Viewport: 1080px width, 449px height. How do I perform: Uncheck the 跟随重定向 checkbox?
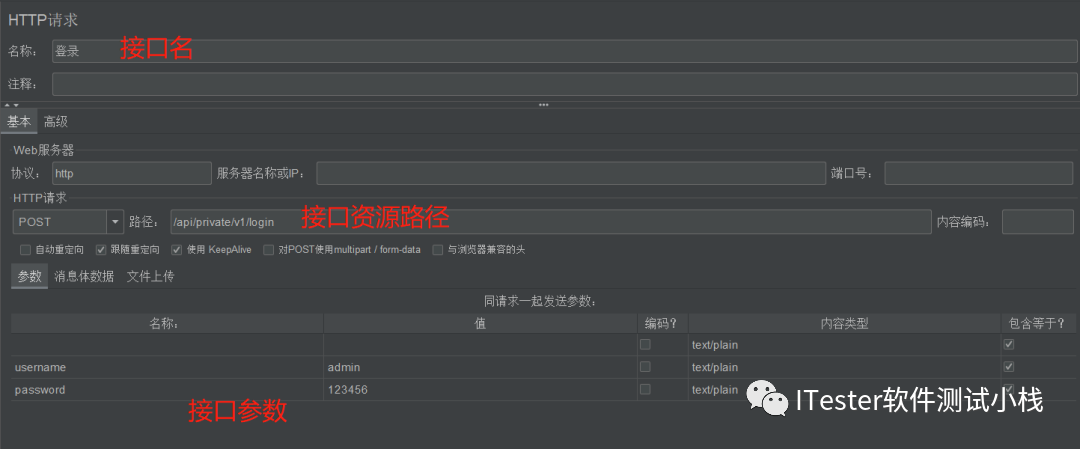[101, 250]
